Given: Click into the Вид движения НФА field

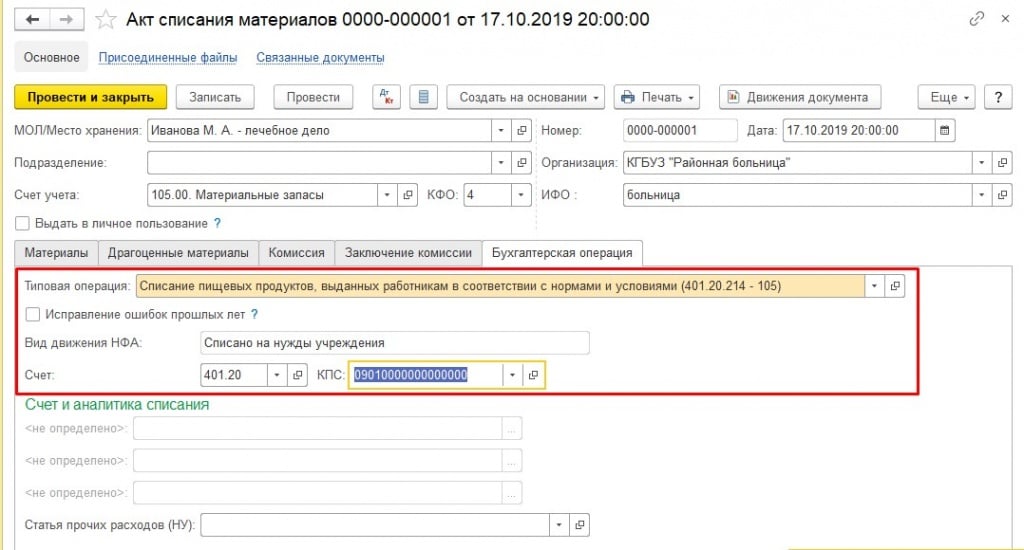Looking at the screenshot, I should click(394, 343).
